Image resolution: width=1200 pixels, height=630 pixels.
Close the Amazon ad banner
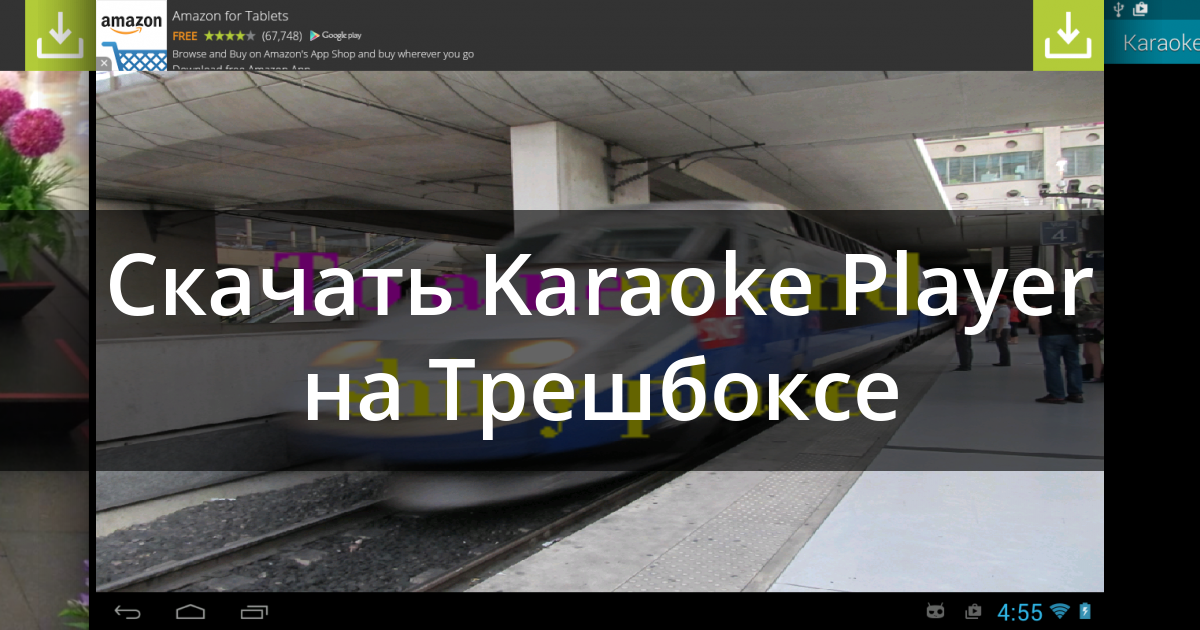coord(103,63)
